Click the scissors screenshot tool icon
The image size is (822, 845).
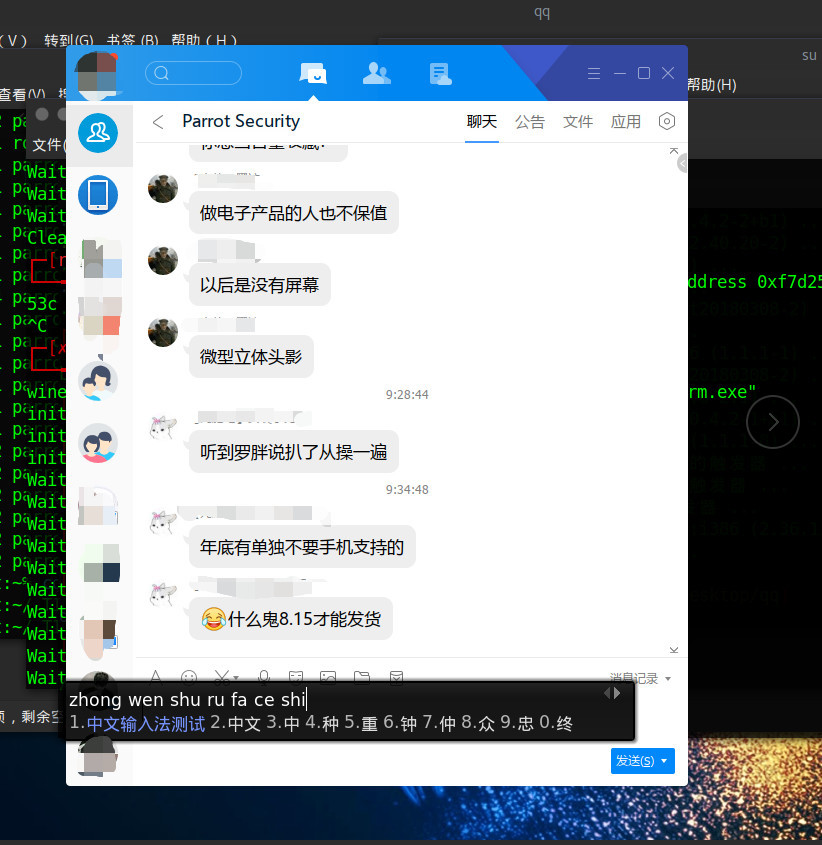point(222,677)
